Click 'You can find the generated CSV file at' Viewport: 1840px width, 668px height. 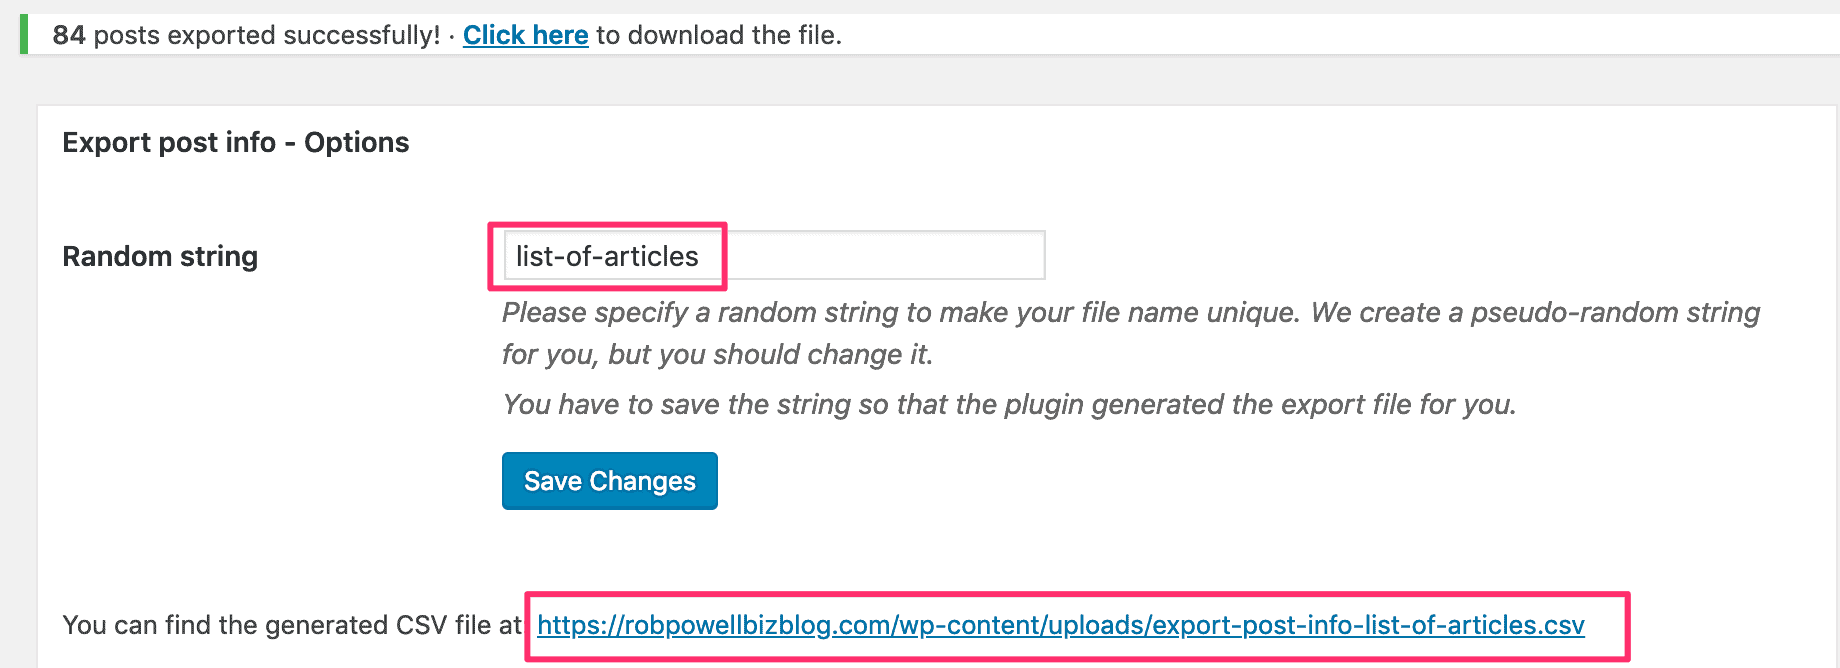tap(292, 625)
